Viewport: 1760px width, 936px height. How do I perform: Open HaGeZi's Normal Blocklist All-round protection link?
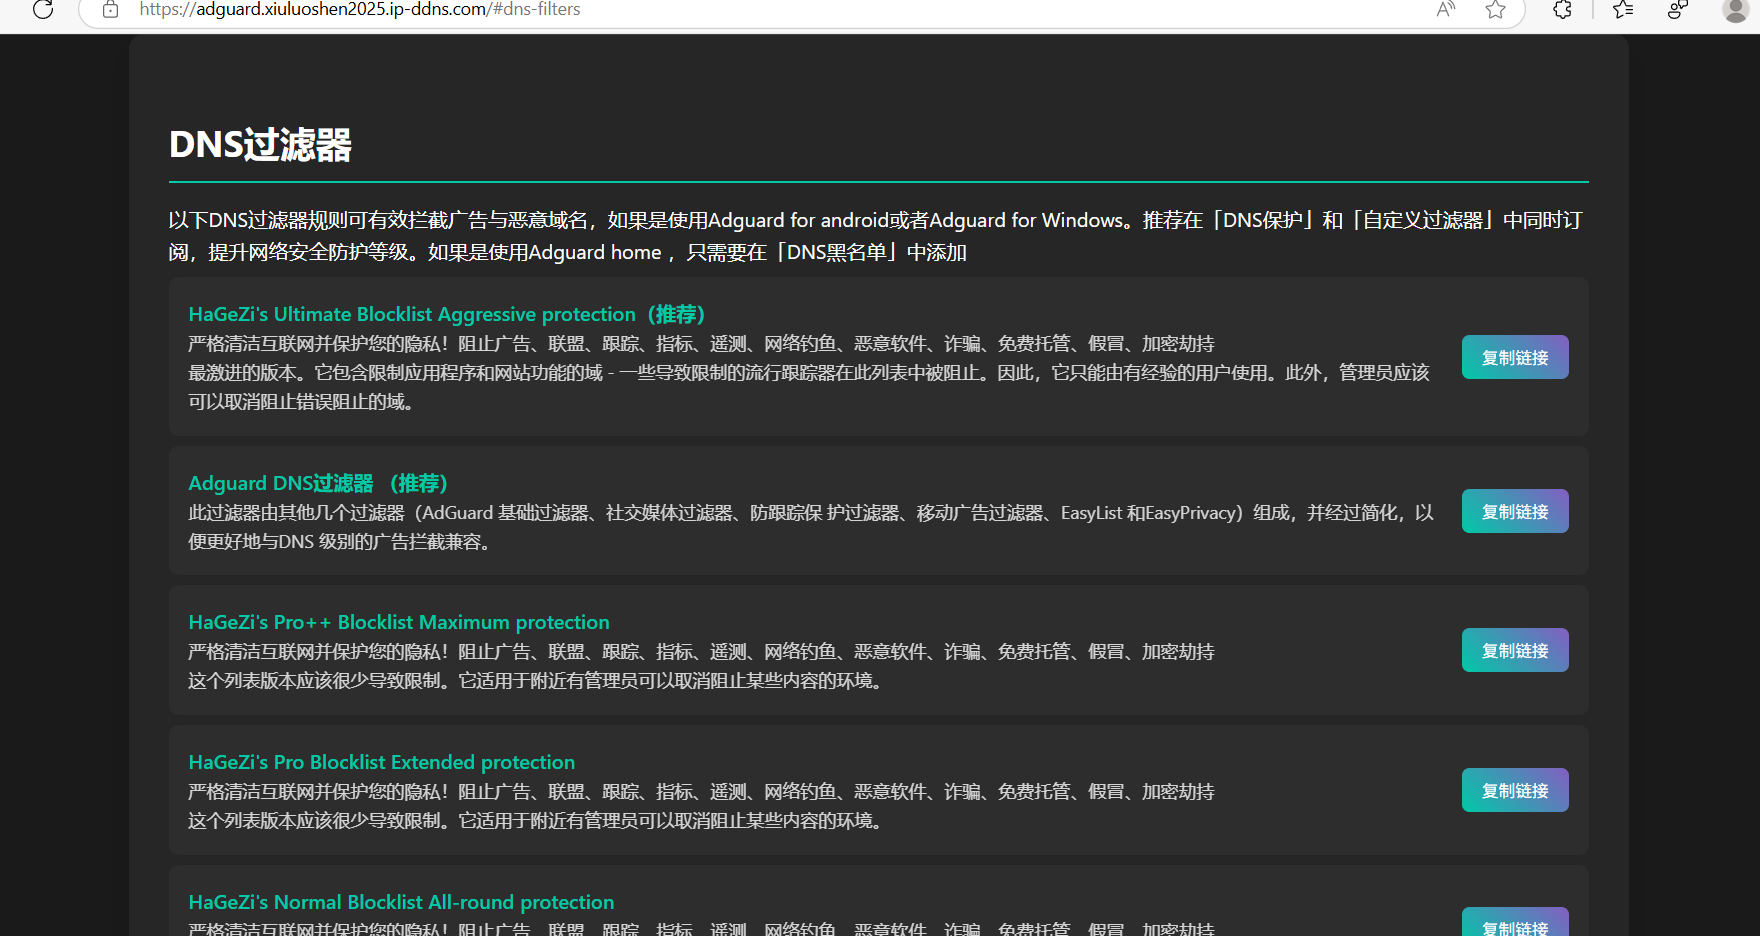tap(400, 901)
